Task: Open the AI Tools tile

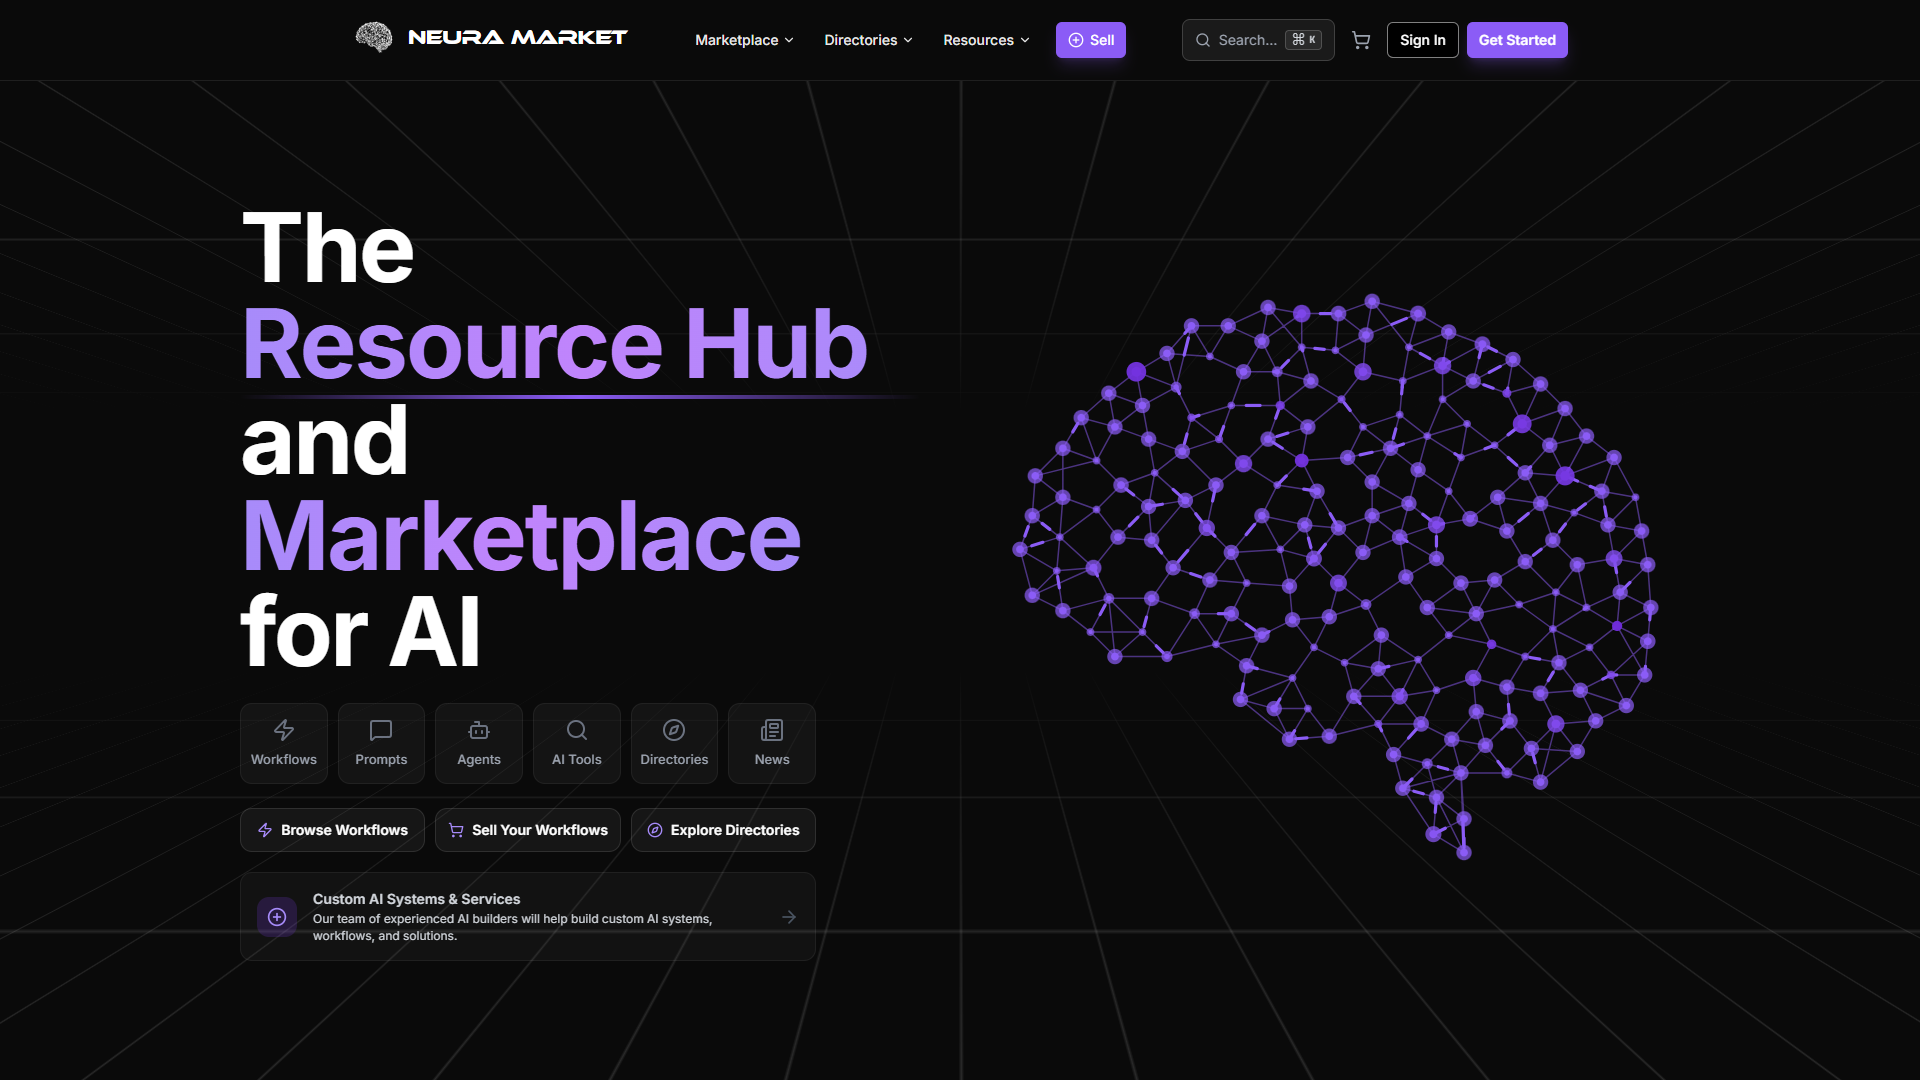Action: click(577, 743)
